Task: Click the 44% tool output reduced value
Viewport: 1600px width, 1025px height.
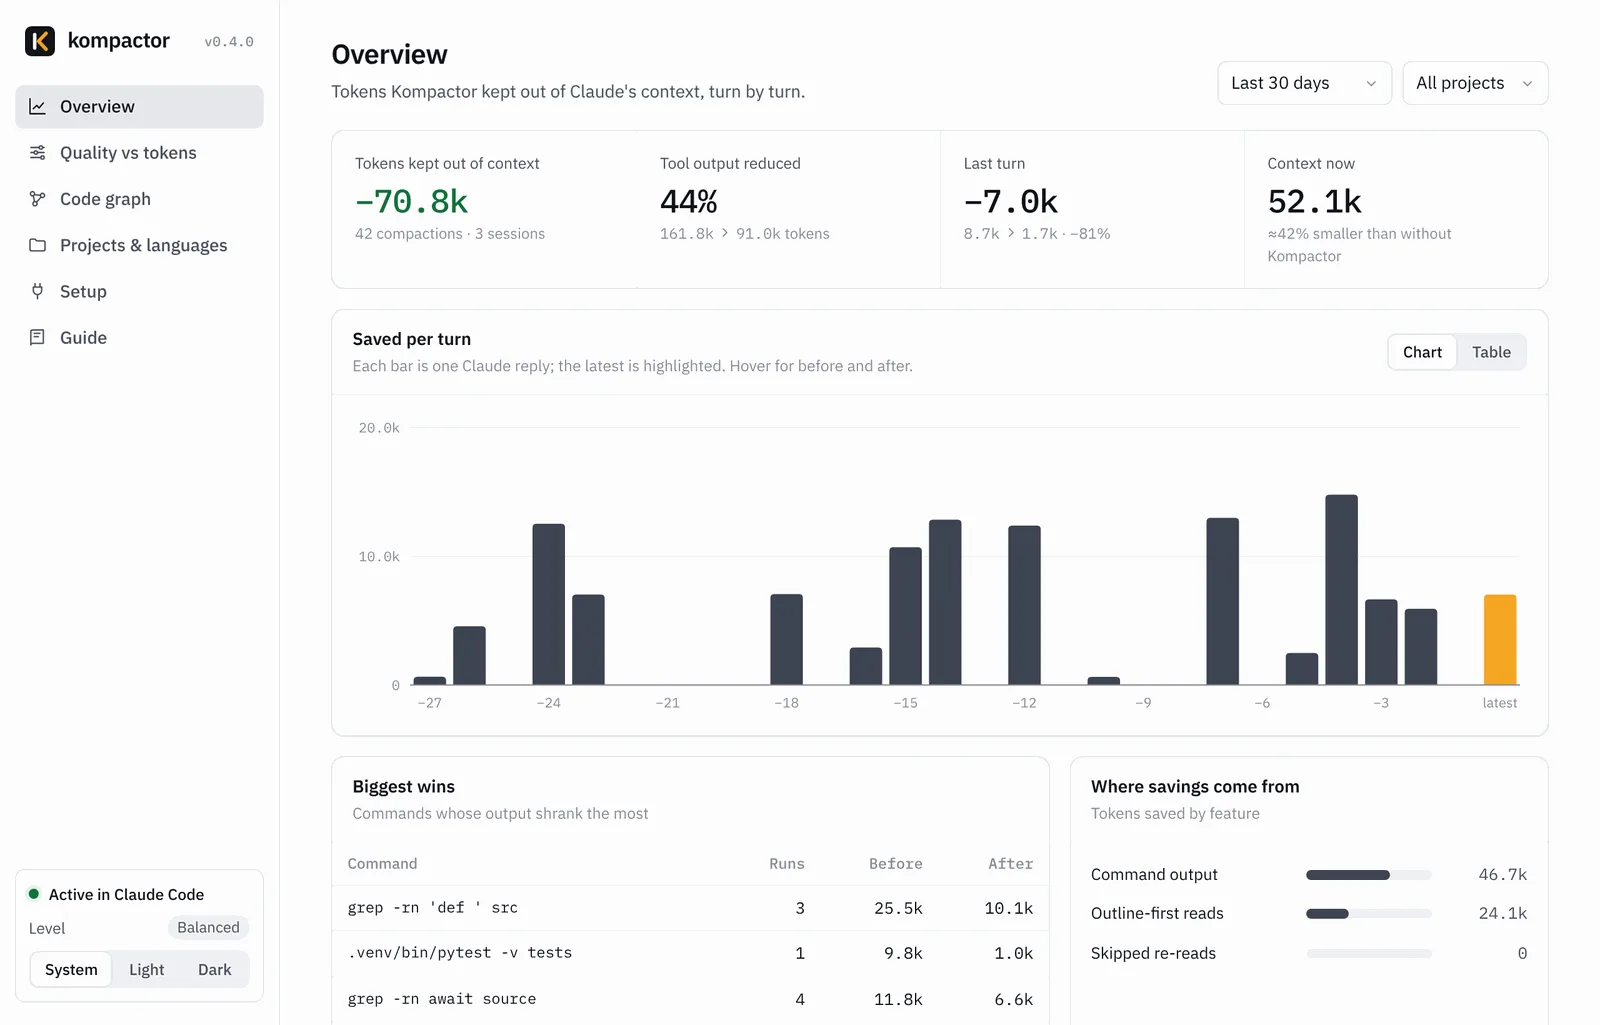Action: pyautogui.click(x=688, y=202)
